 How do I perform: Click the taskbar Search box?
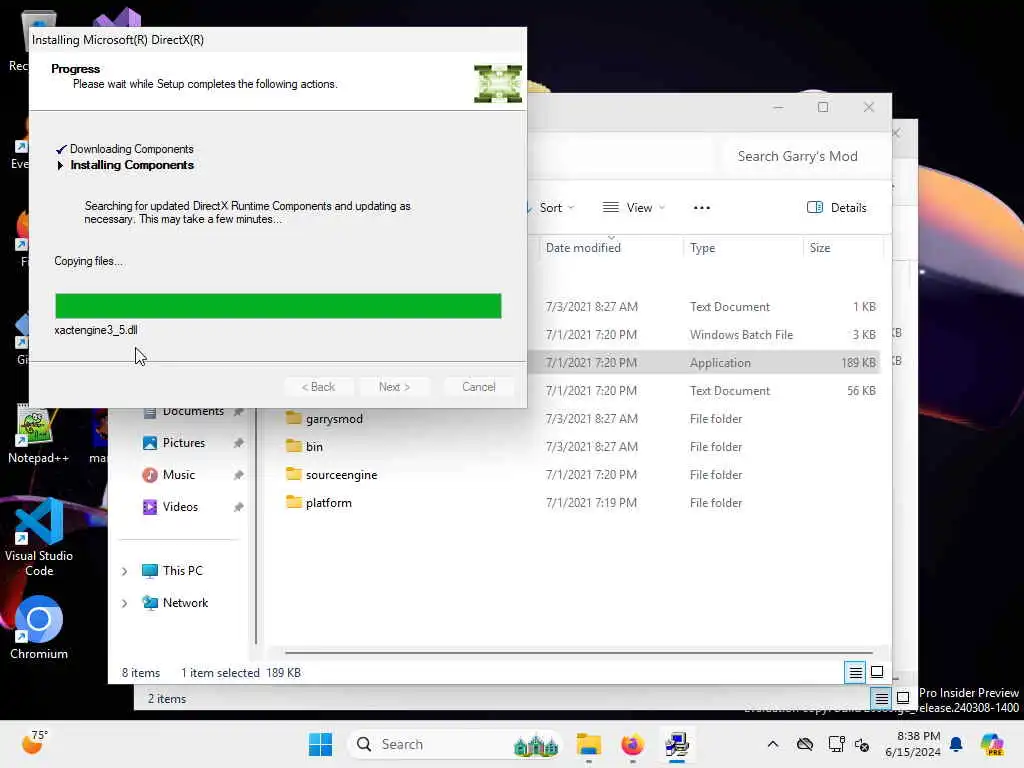click(455, 744)
